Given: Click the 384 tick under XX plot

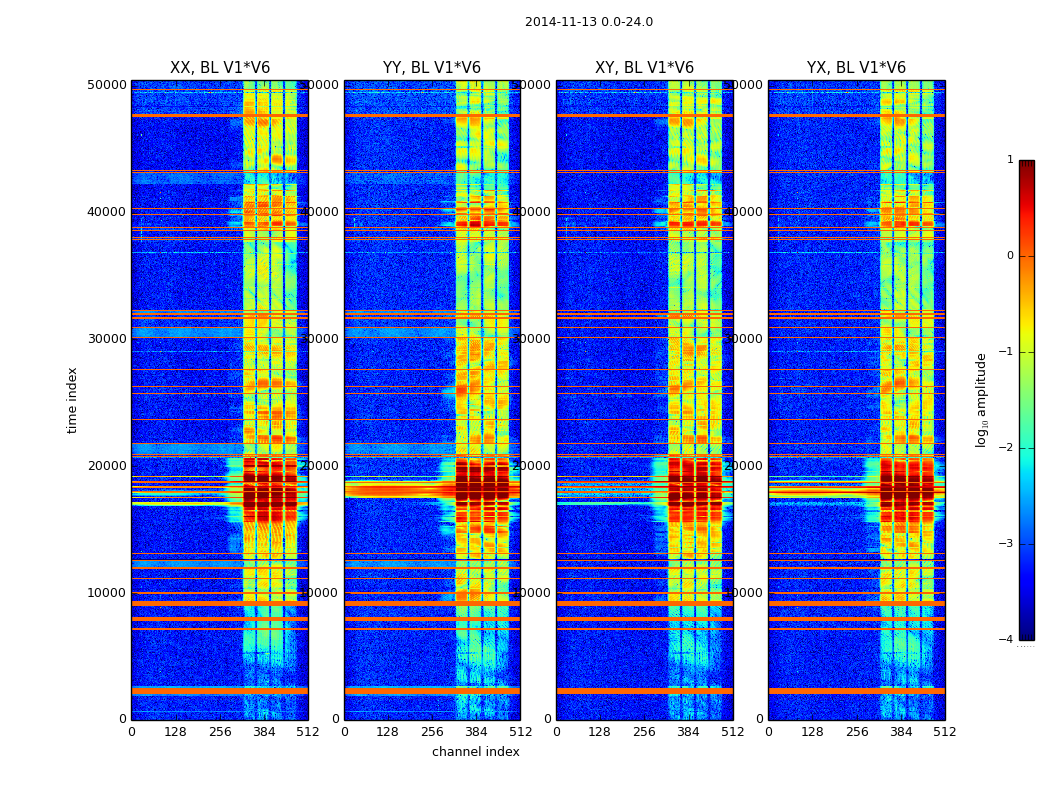Looking at the screenshot, I should coord(264,732).
